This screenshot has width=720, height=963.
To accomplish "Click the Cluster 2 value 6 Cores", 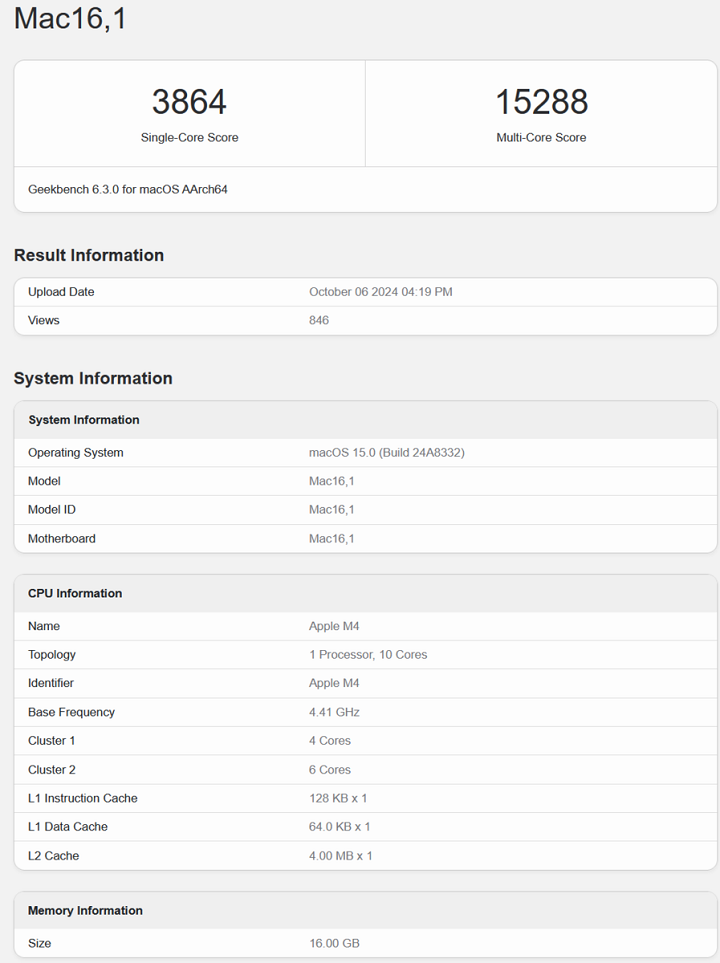I will click(x=330, y=770).
